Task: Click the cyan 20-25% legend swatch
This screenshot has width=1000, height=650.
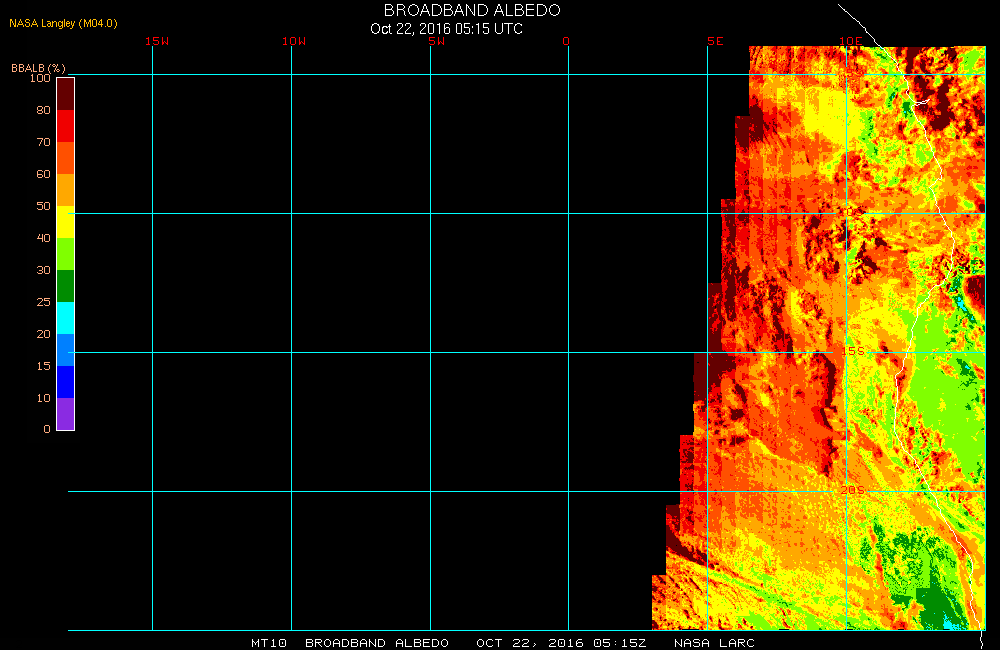Action: coord(65,318)
